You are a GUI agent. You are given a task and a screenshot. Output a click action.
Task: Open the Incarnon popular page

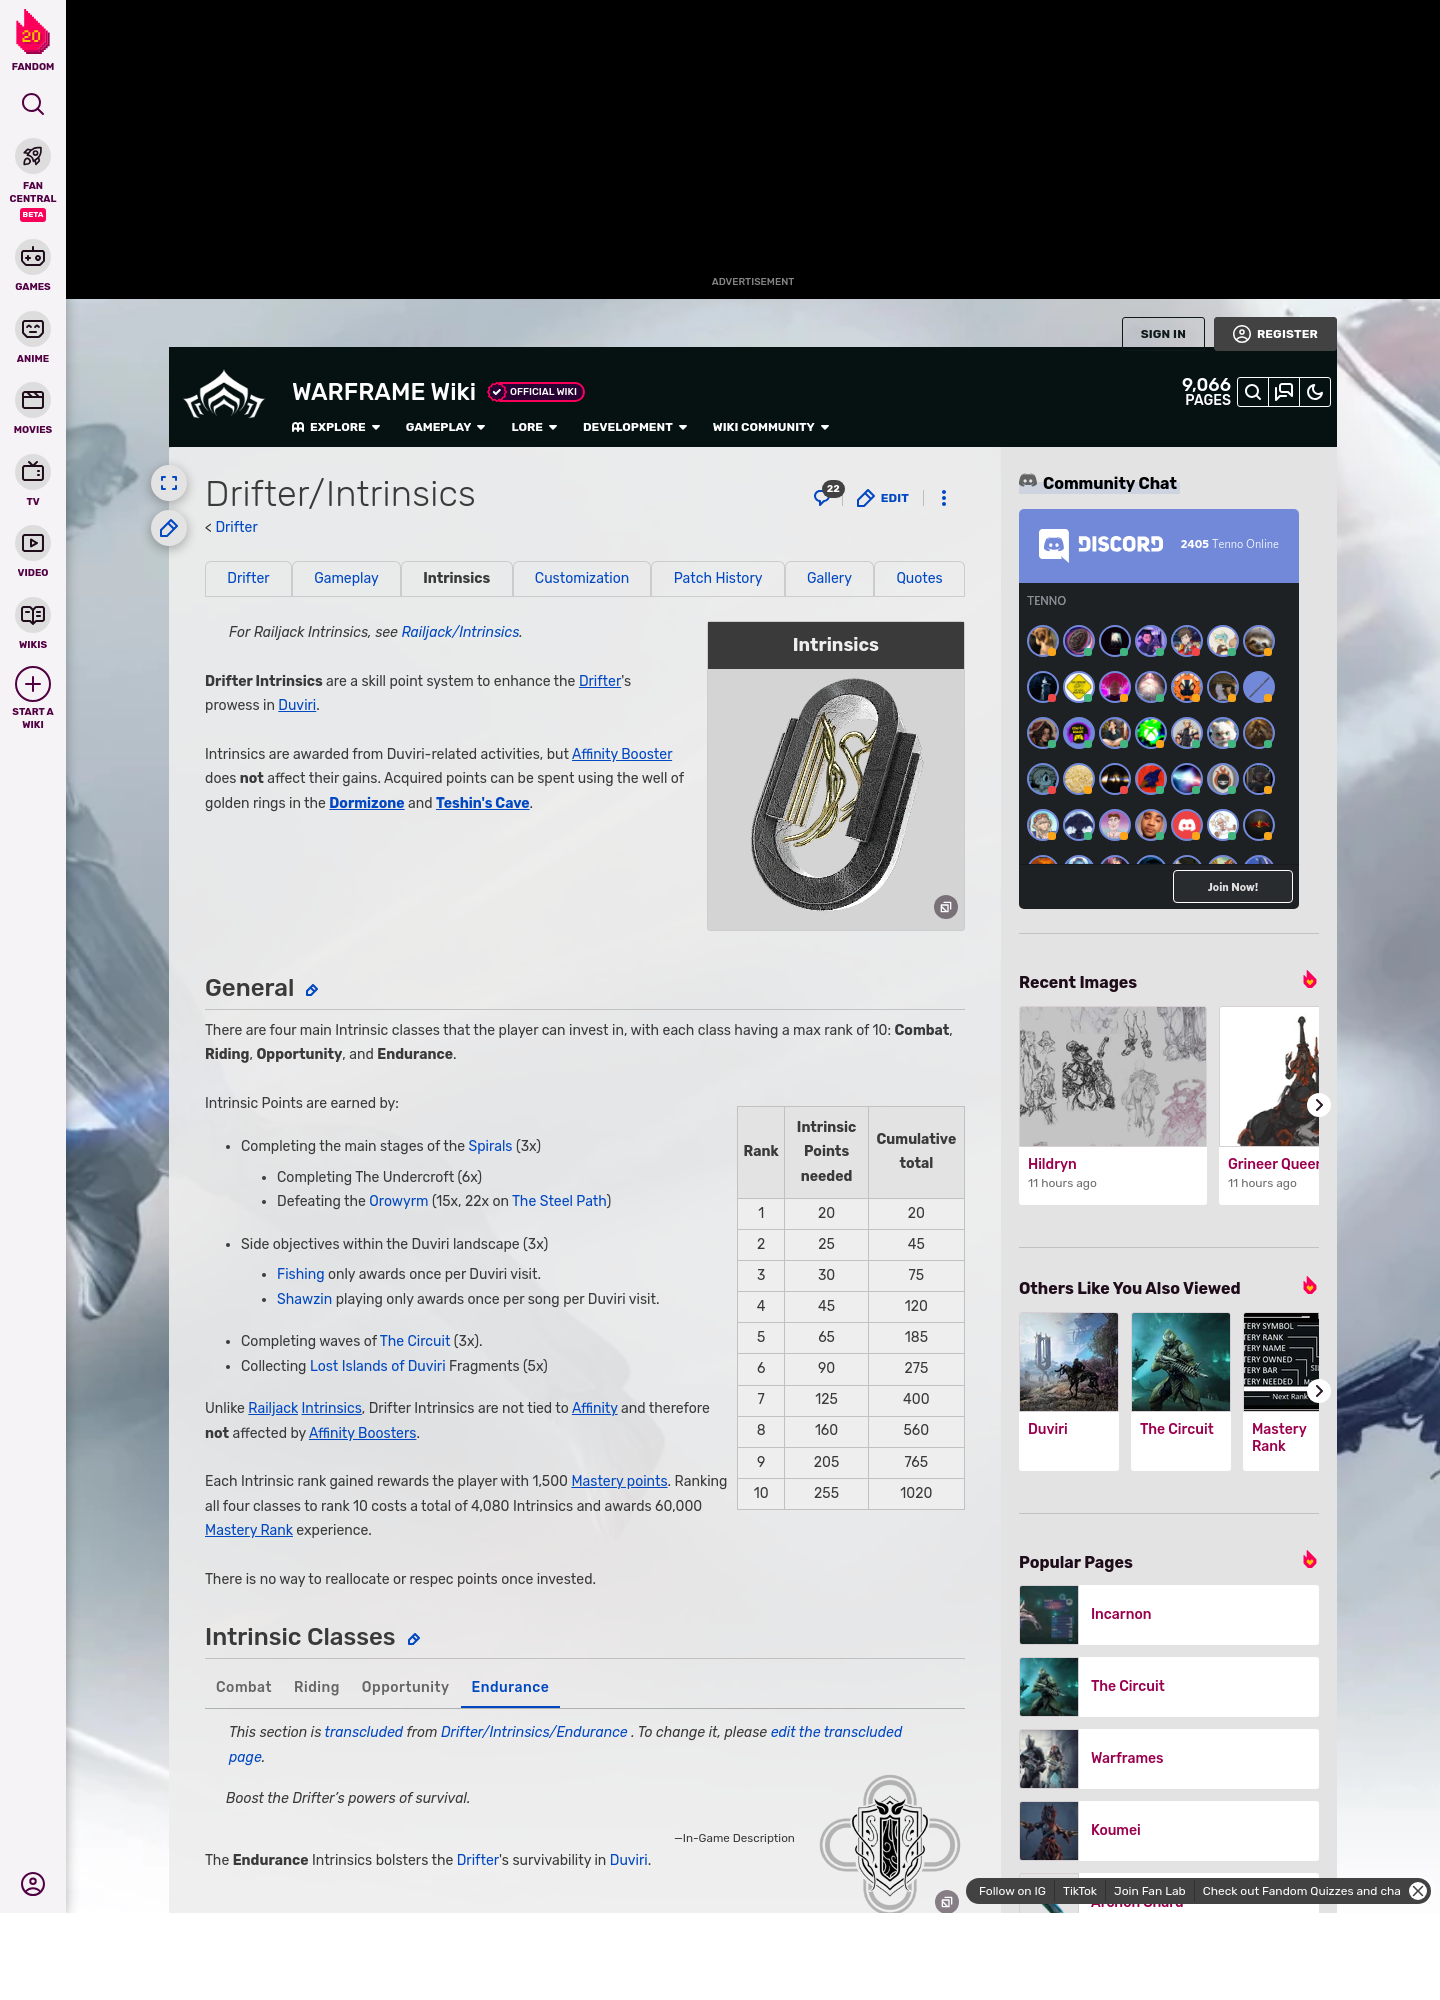(1169, 1614)
